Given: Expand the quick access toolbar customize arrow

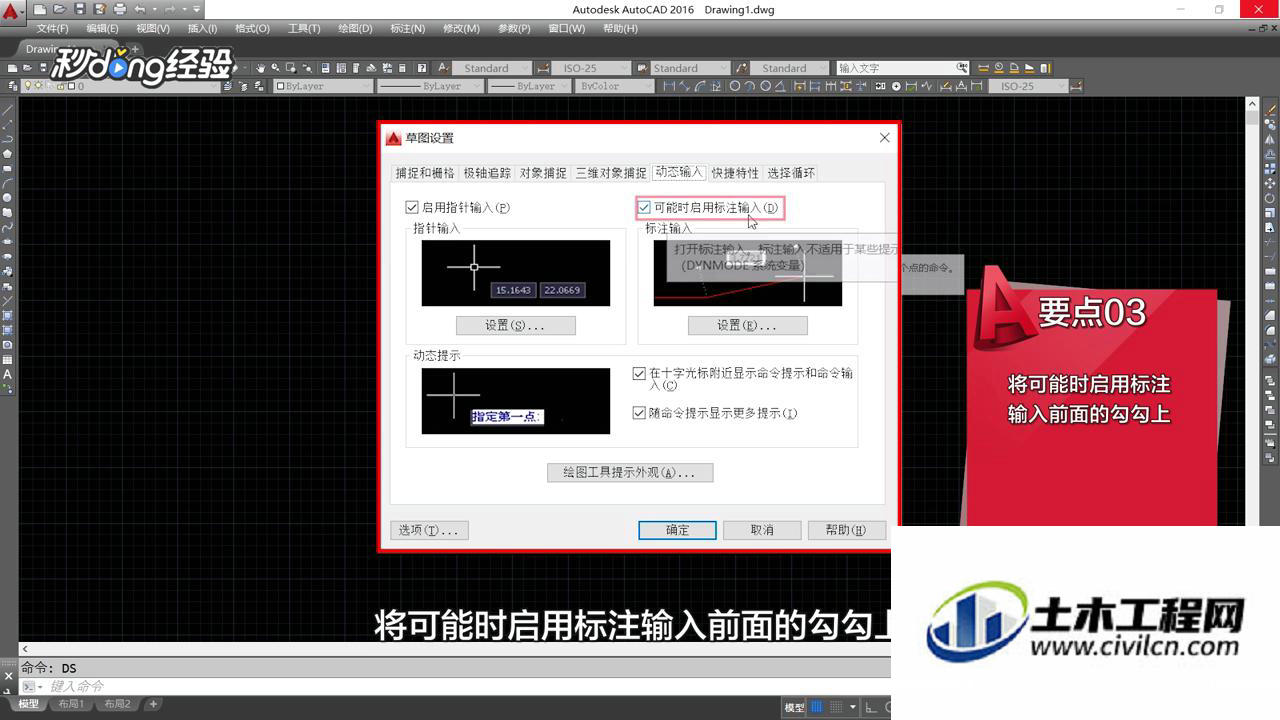Looking at the screenshot, I should coord(196,10).
